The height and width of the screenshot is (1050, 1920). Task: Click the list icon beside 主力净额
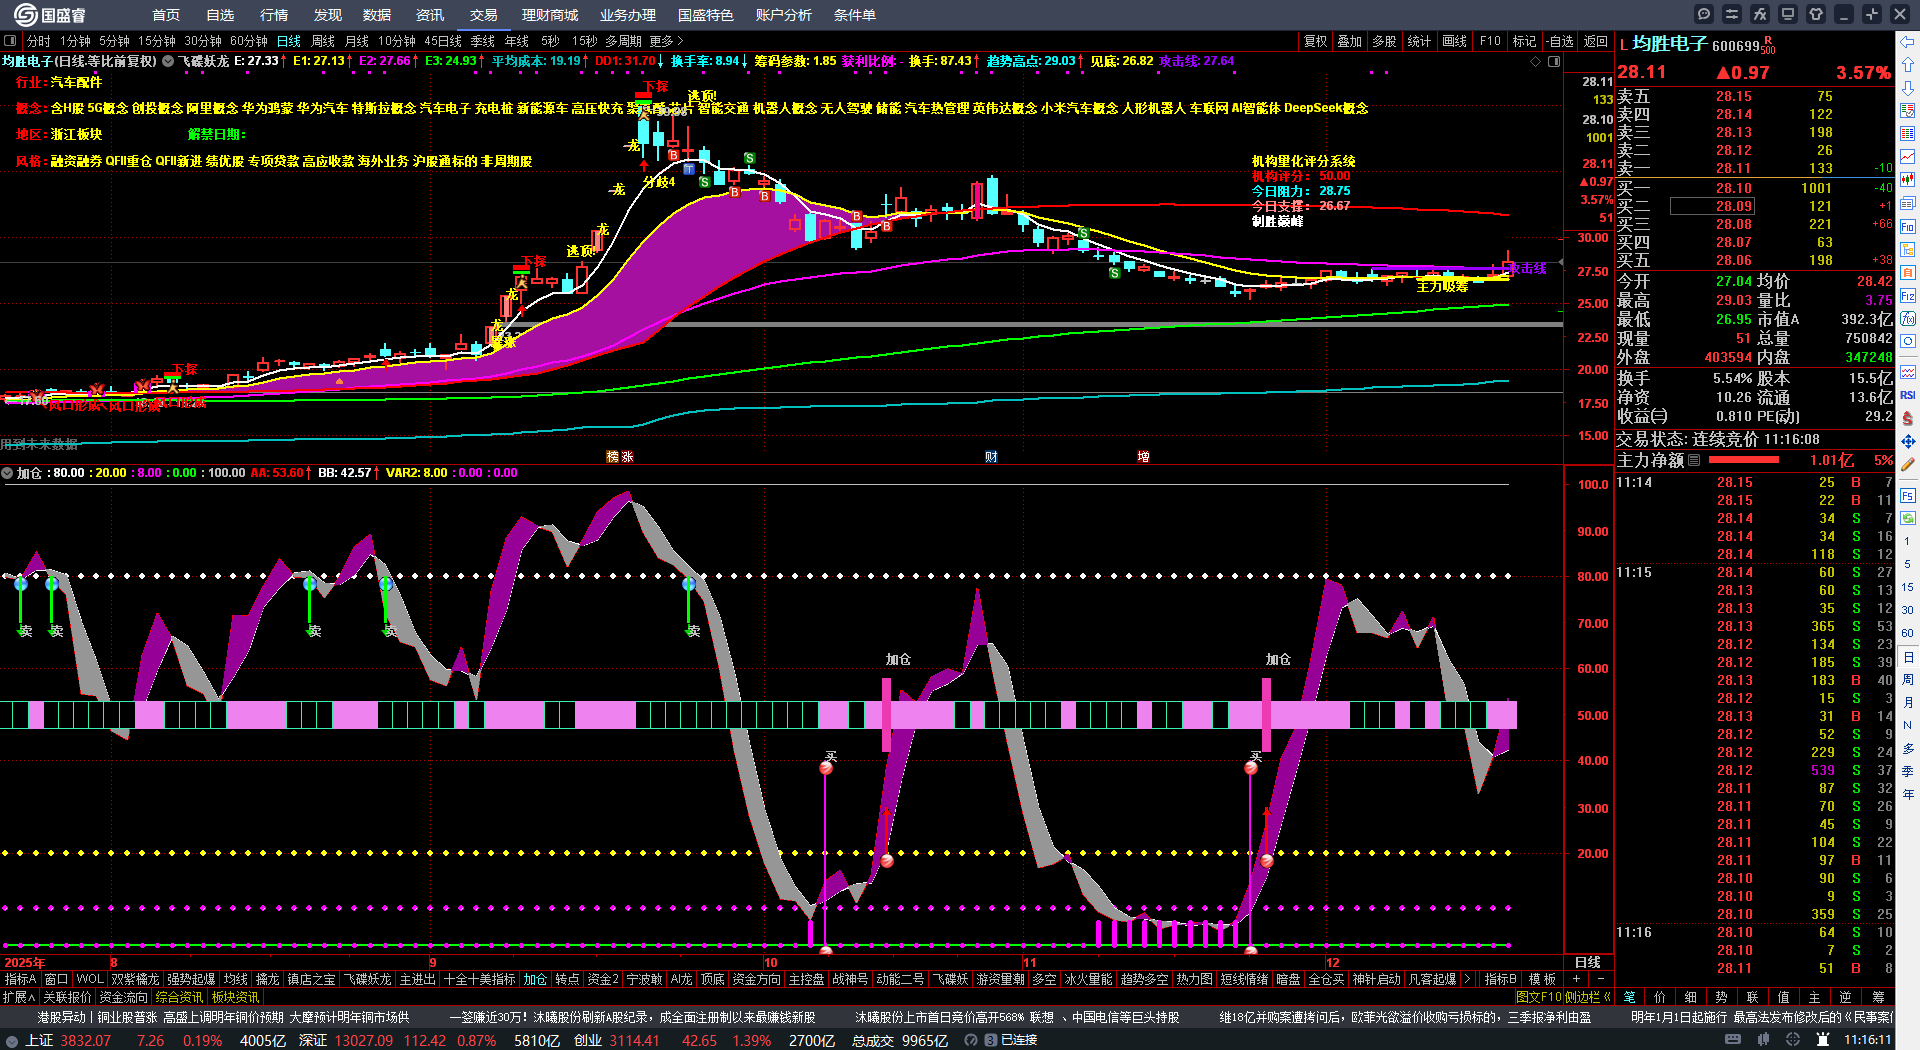[1694, 460]
